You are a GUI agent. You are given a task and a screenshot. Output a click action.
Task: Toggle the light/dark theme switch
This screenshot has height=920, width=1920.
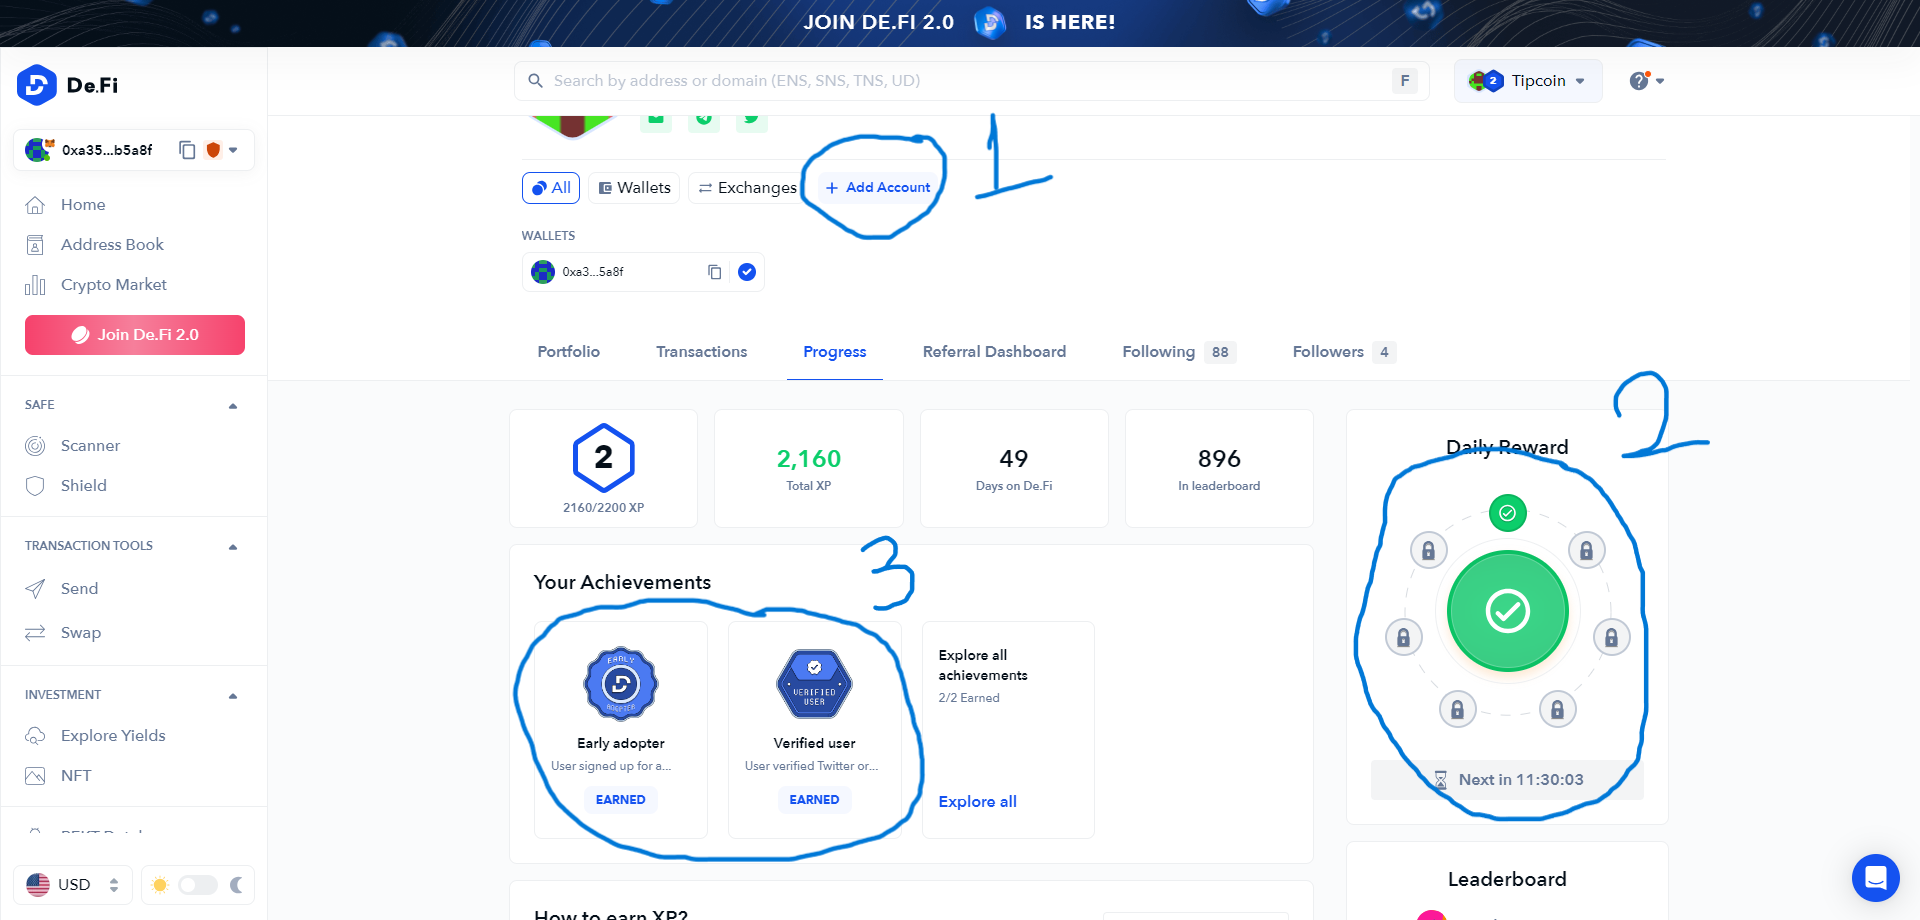pos(198,885)
